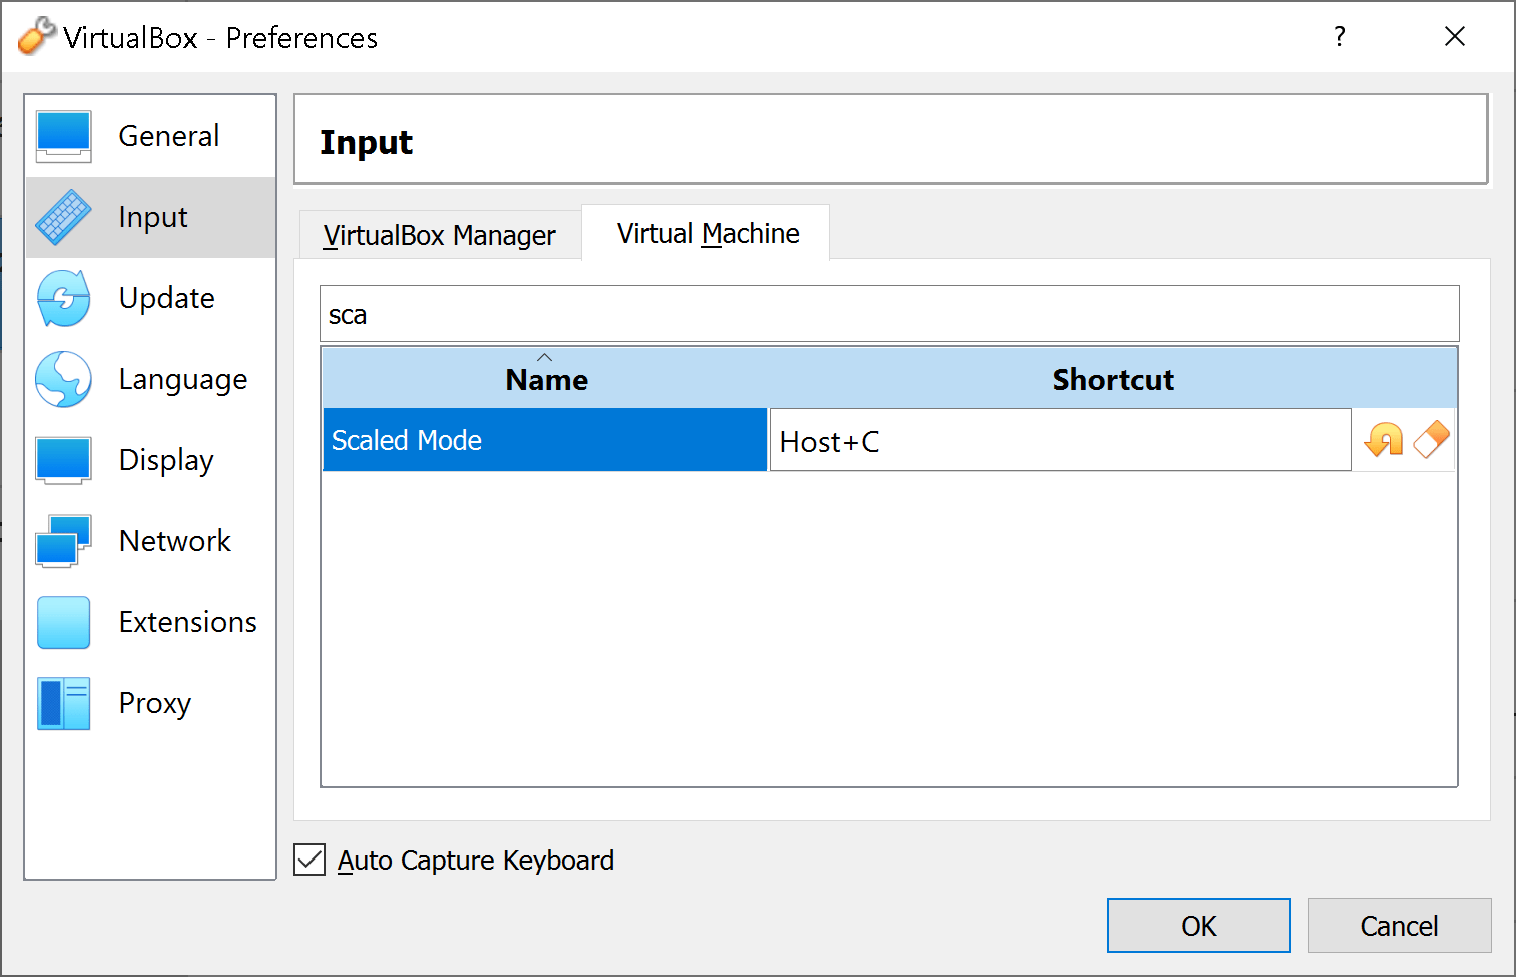Click the shortcut search filter field
The height and width of the screenshot is (977, 1516).
(x=888, y=313)
